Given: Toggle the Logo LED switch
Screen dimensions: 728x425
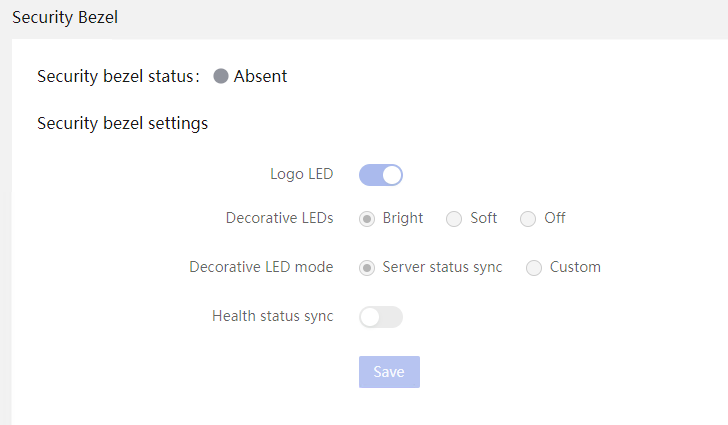Looking at the screenshot, I should [381, 175].
